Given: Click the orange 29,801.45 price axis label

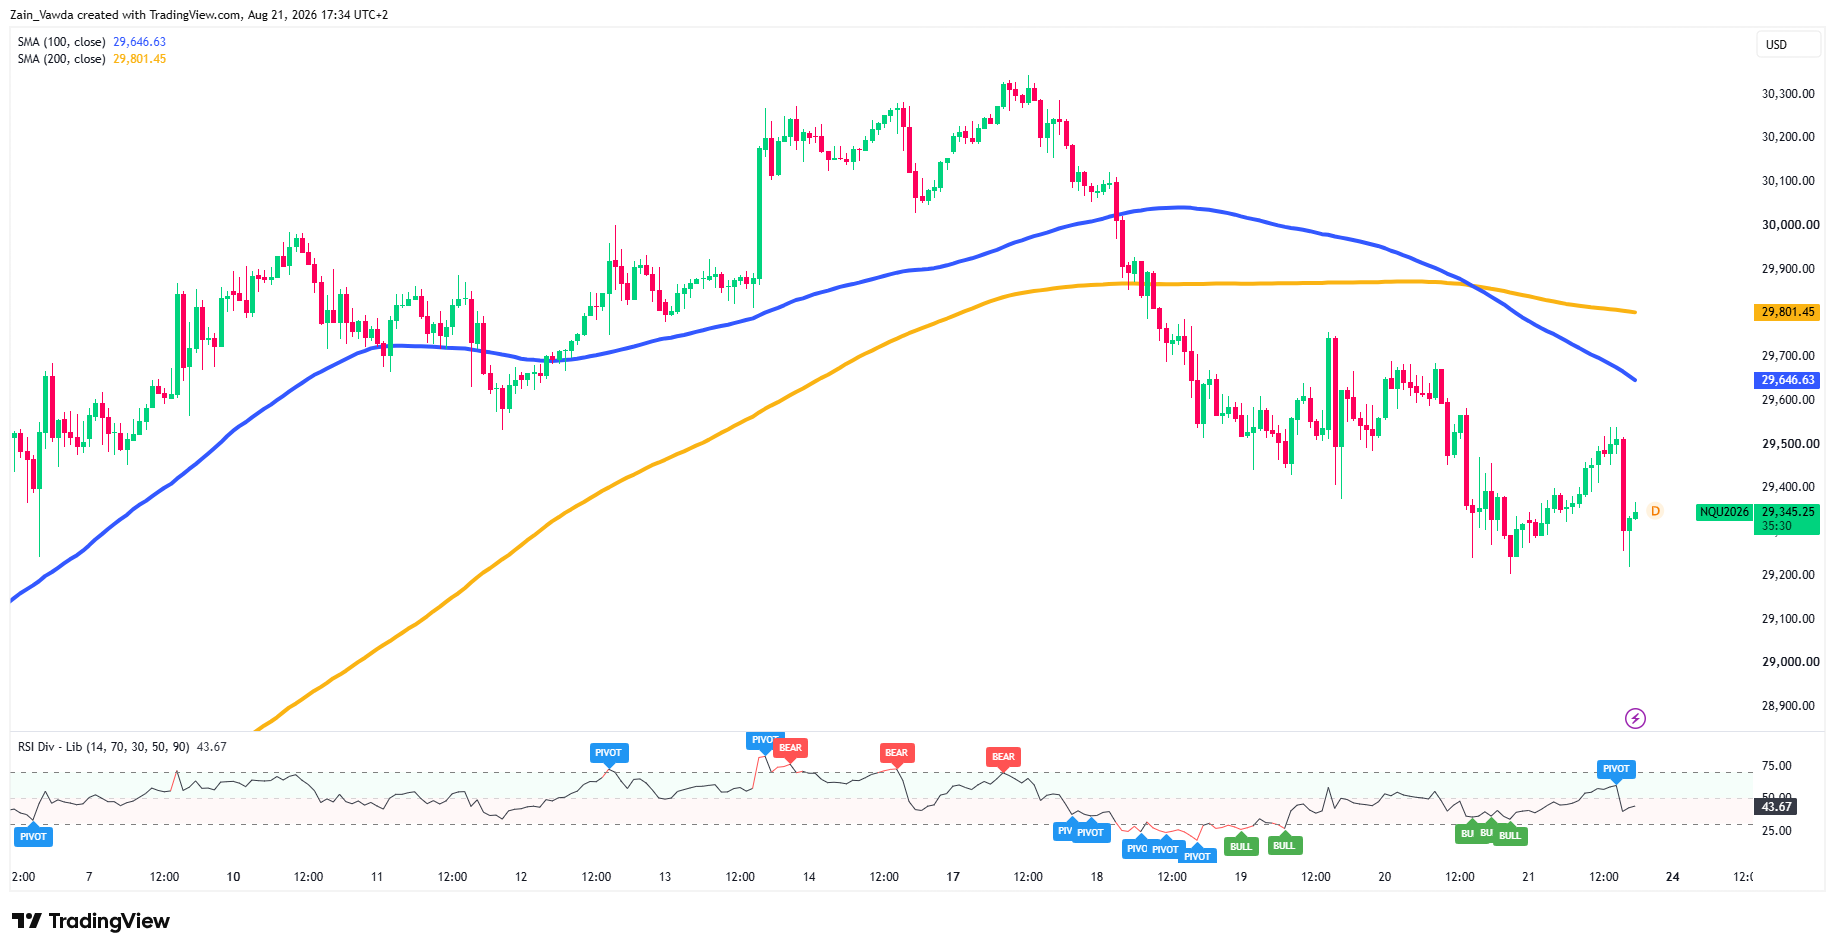Looking at the screenshot, I should click(x=1787, y=312).
